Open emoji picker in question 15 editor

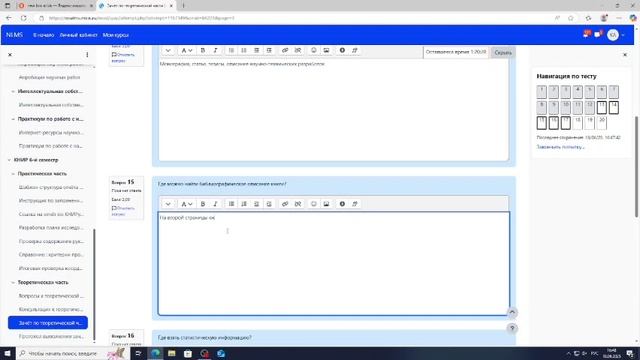click(313, 204)
